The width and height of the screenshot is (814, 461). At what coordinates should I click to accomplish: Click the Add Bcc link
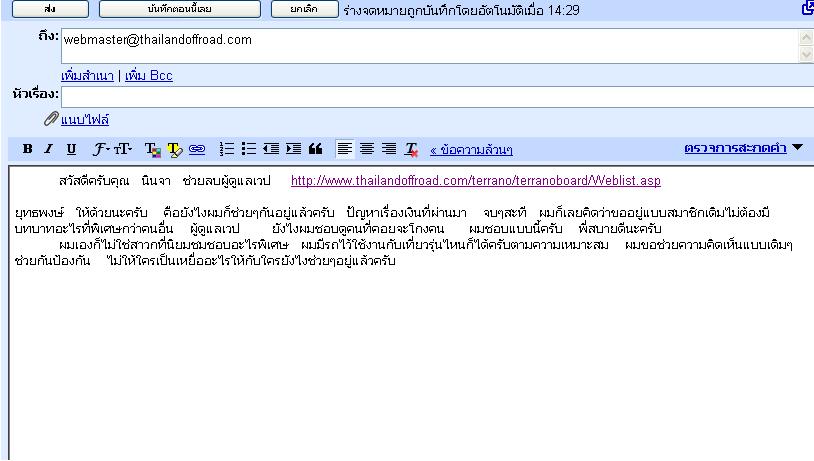point(148,76)
